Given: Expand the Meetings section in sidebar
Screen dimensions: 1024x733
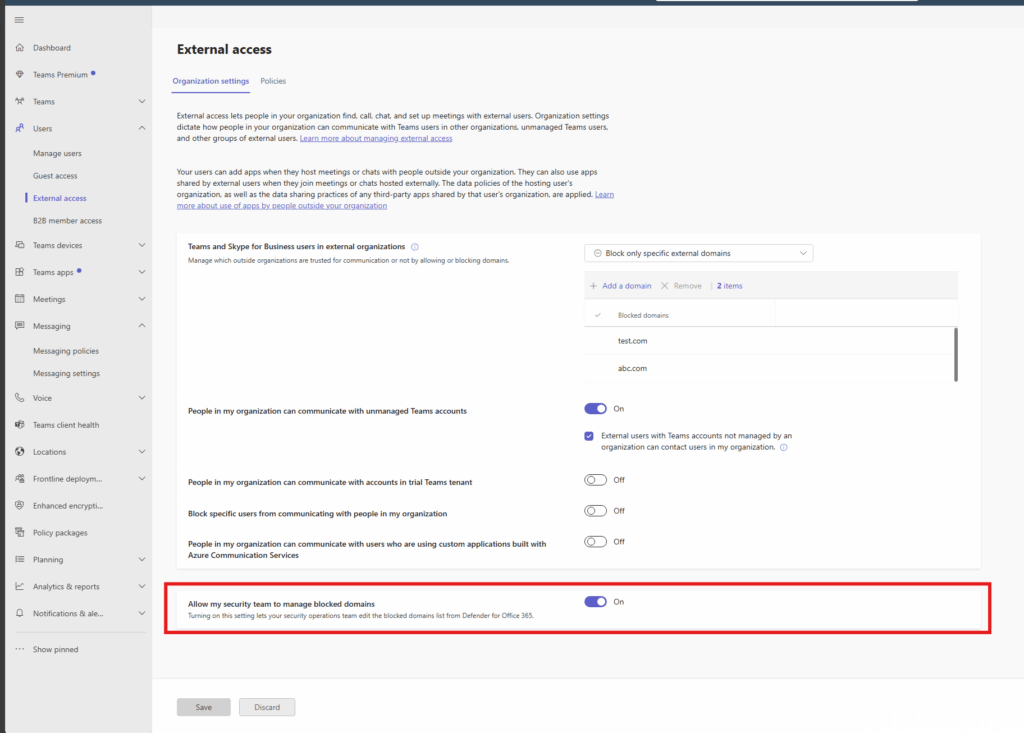Looking at the screenshot, I should click(x=141, y=299).
